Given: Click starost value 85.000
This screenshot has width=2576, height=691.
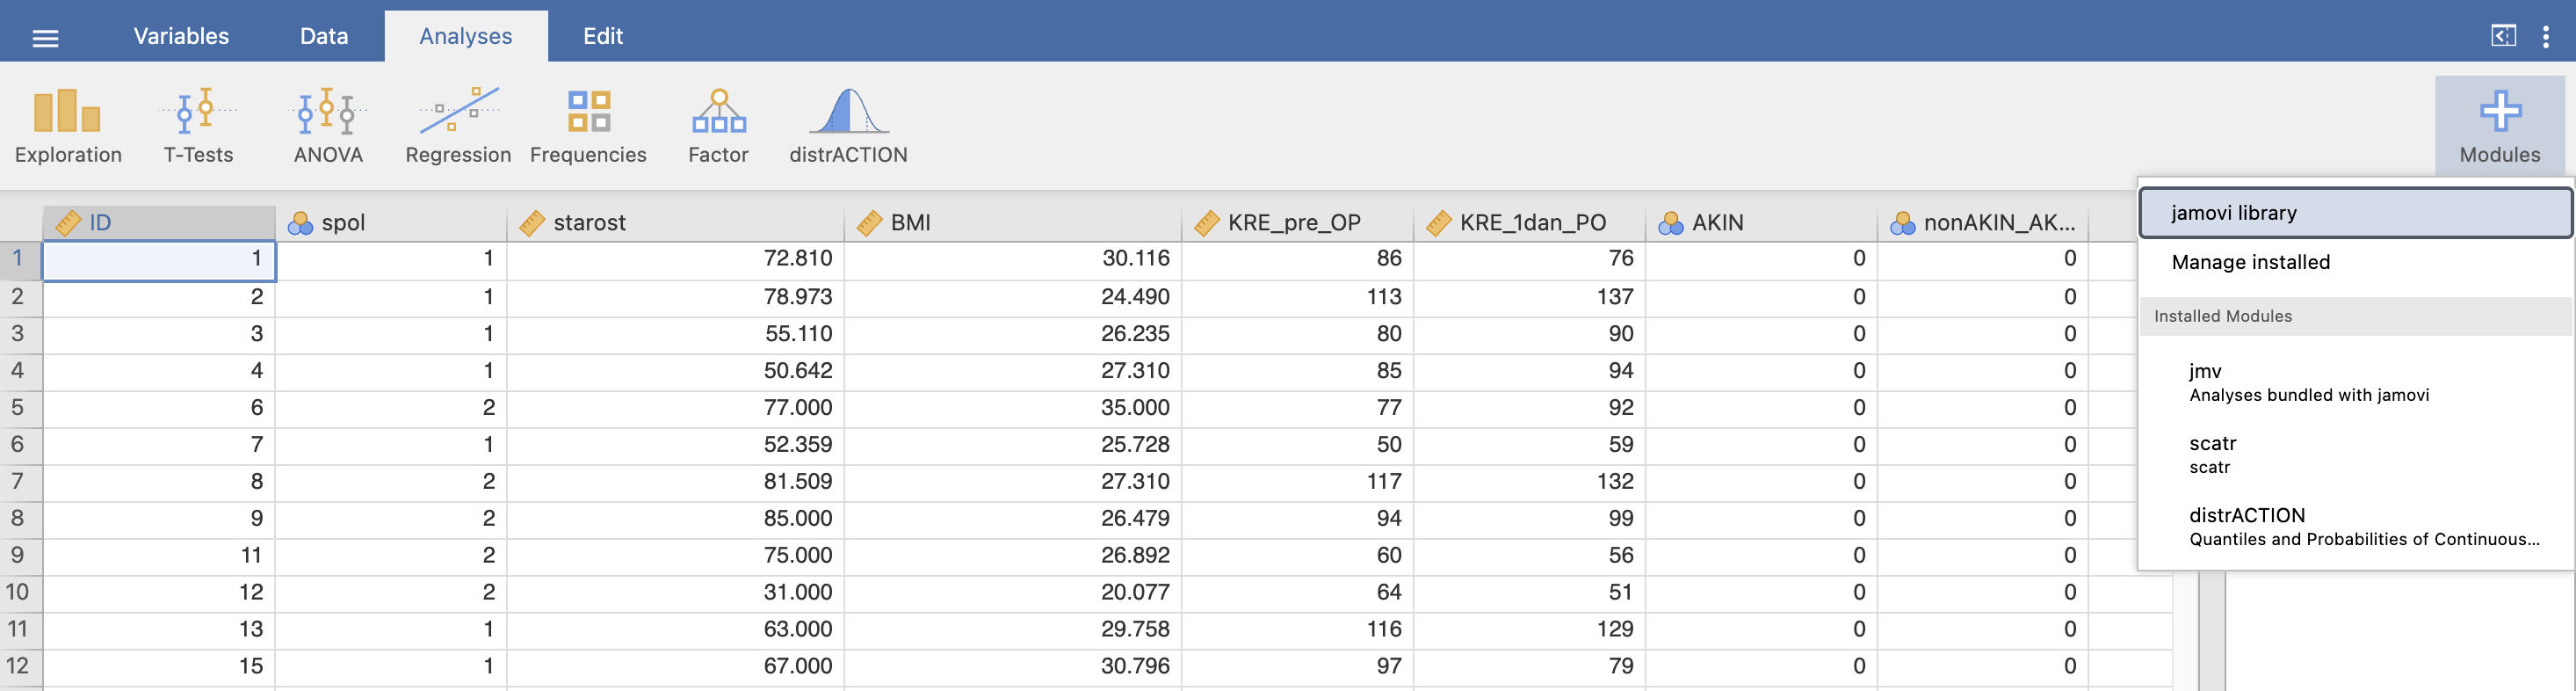Looking at the screenshot, I should click(675, 519).
